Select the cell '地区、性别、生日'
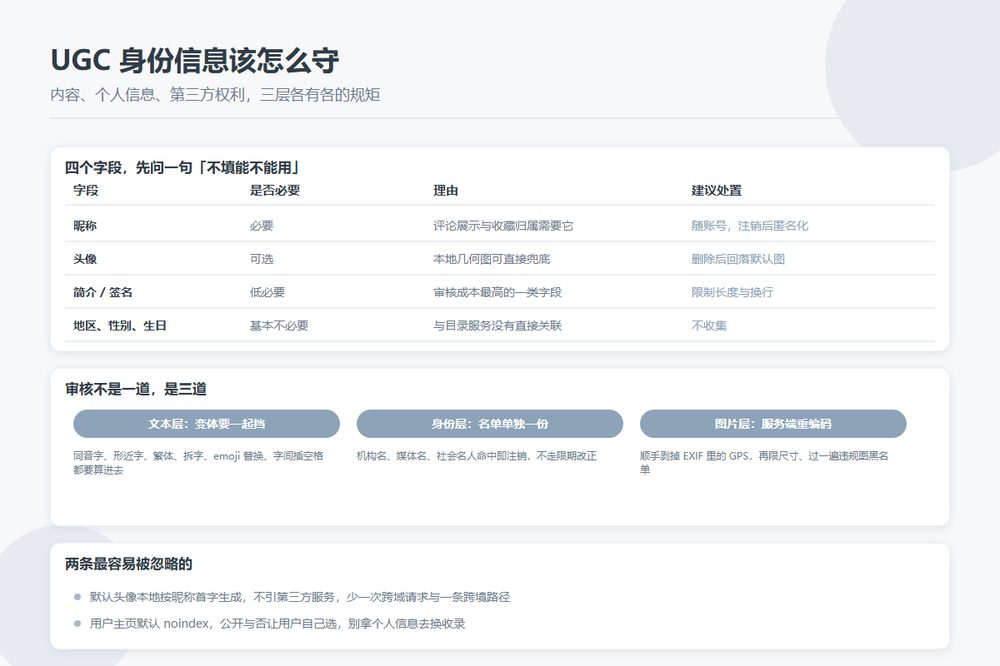The image size is (1000, 666). coord(120,325)
